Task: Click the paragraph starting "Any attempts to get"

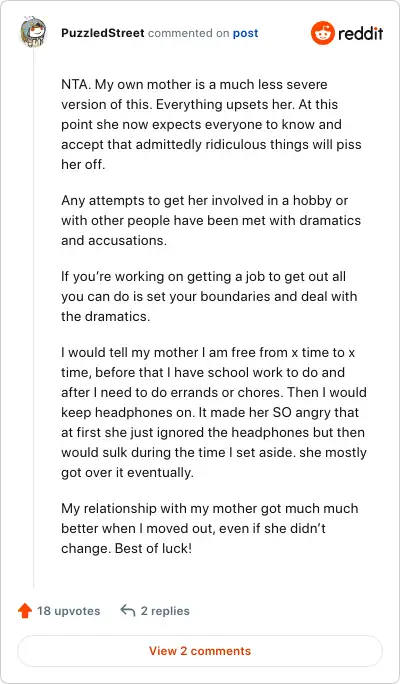Action: tap(211, 220)
